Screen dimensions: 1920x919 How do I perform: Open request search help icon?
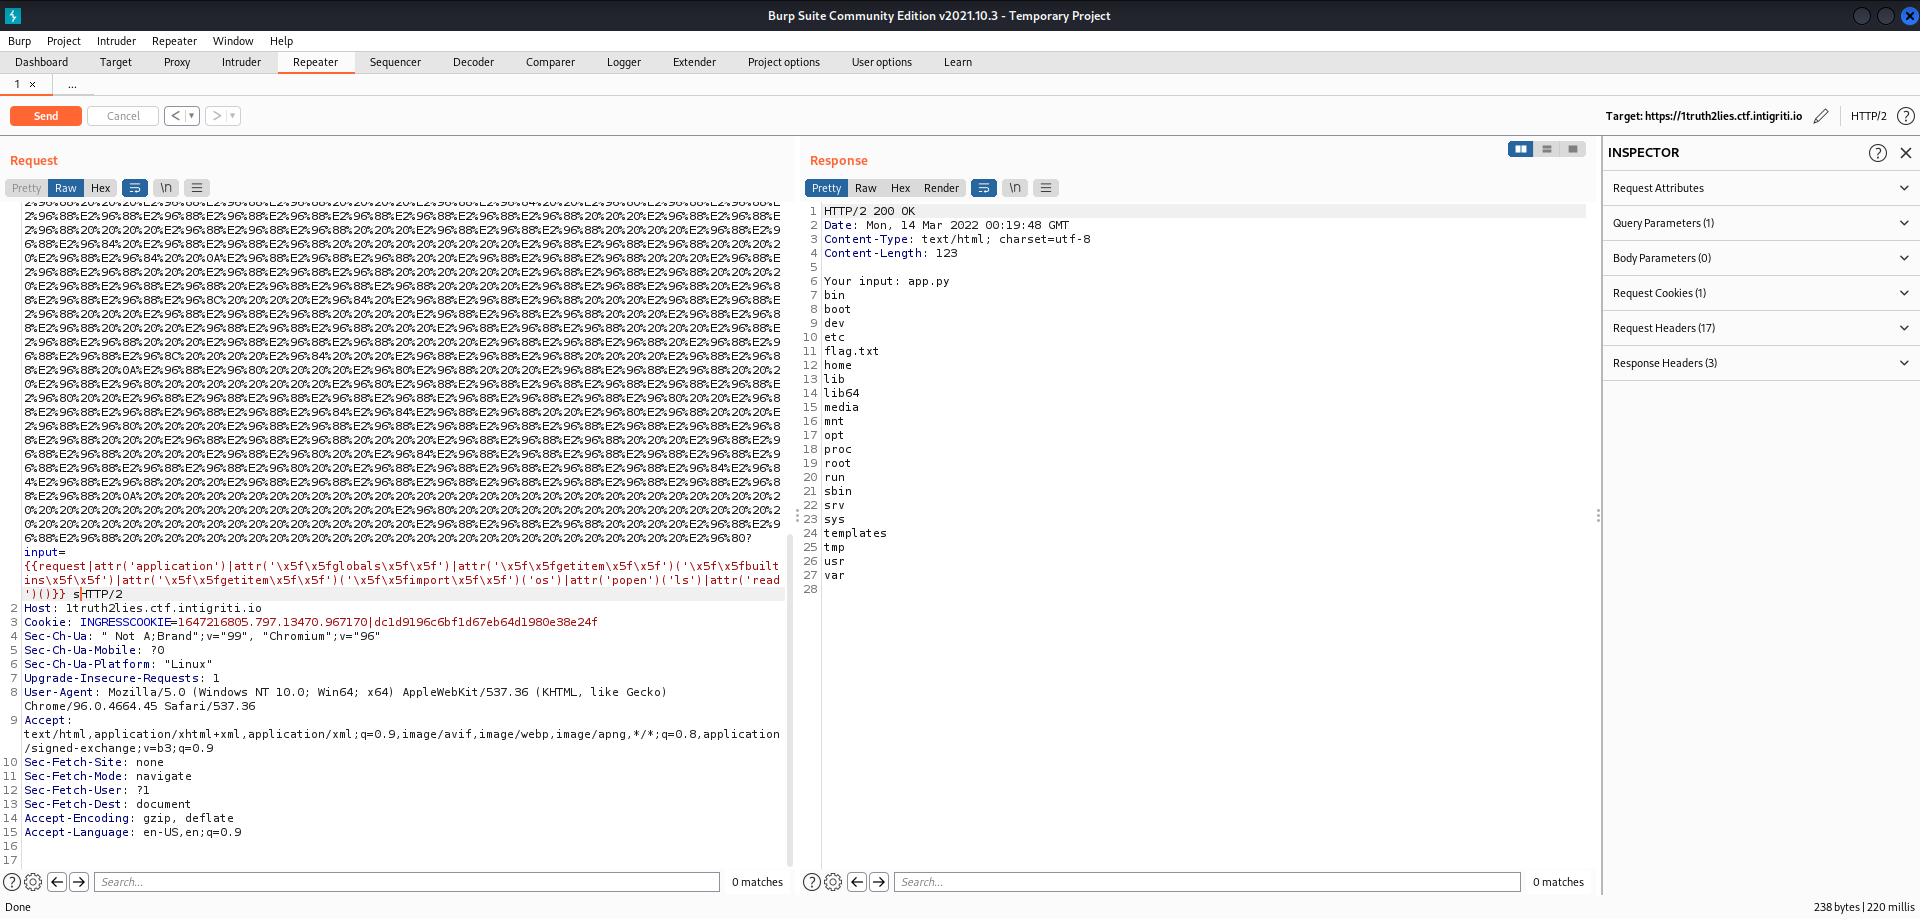12,882
